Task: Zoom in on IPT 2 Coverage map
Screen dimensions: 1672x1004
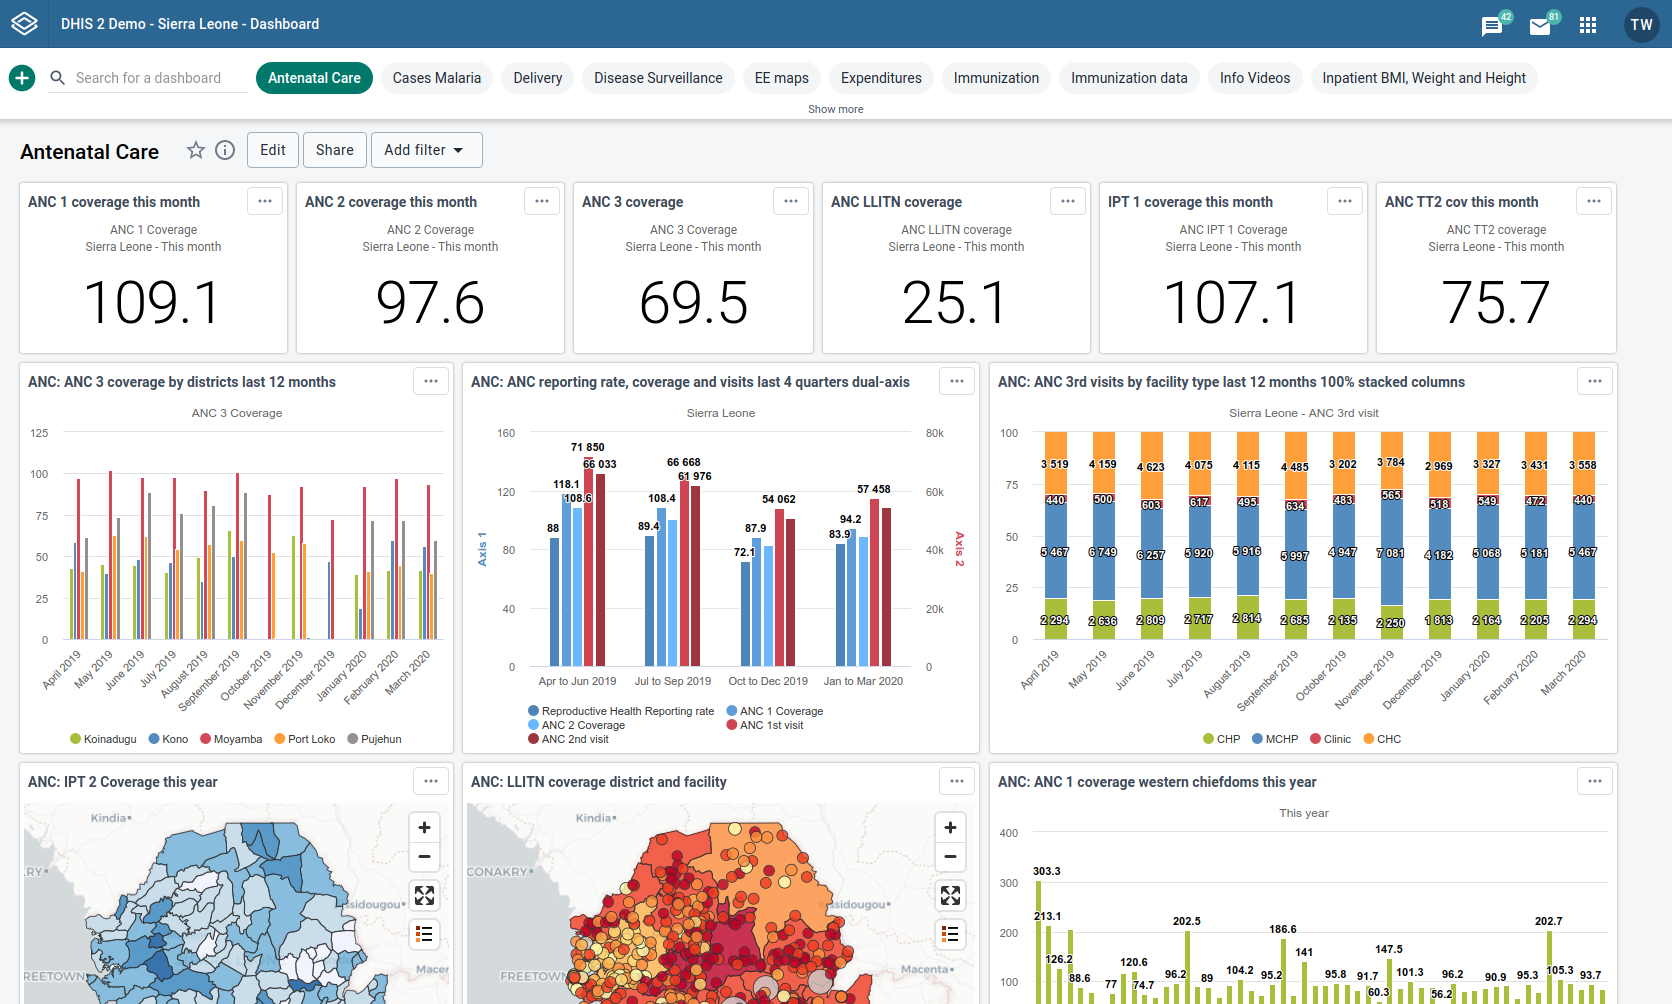Action: (424, 828)
